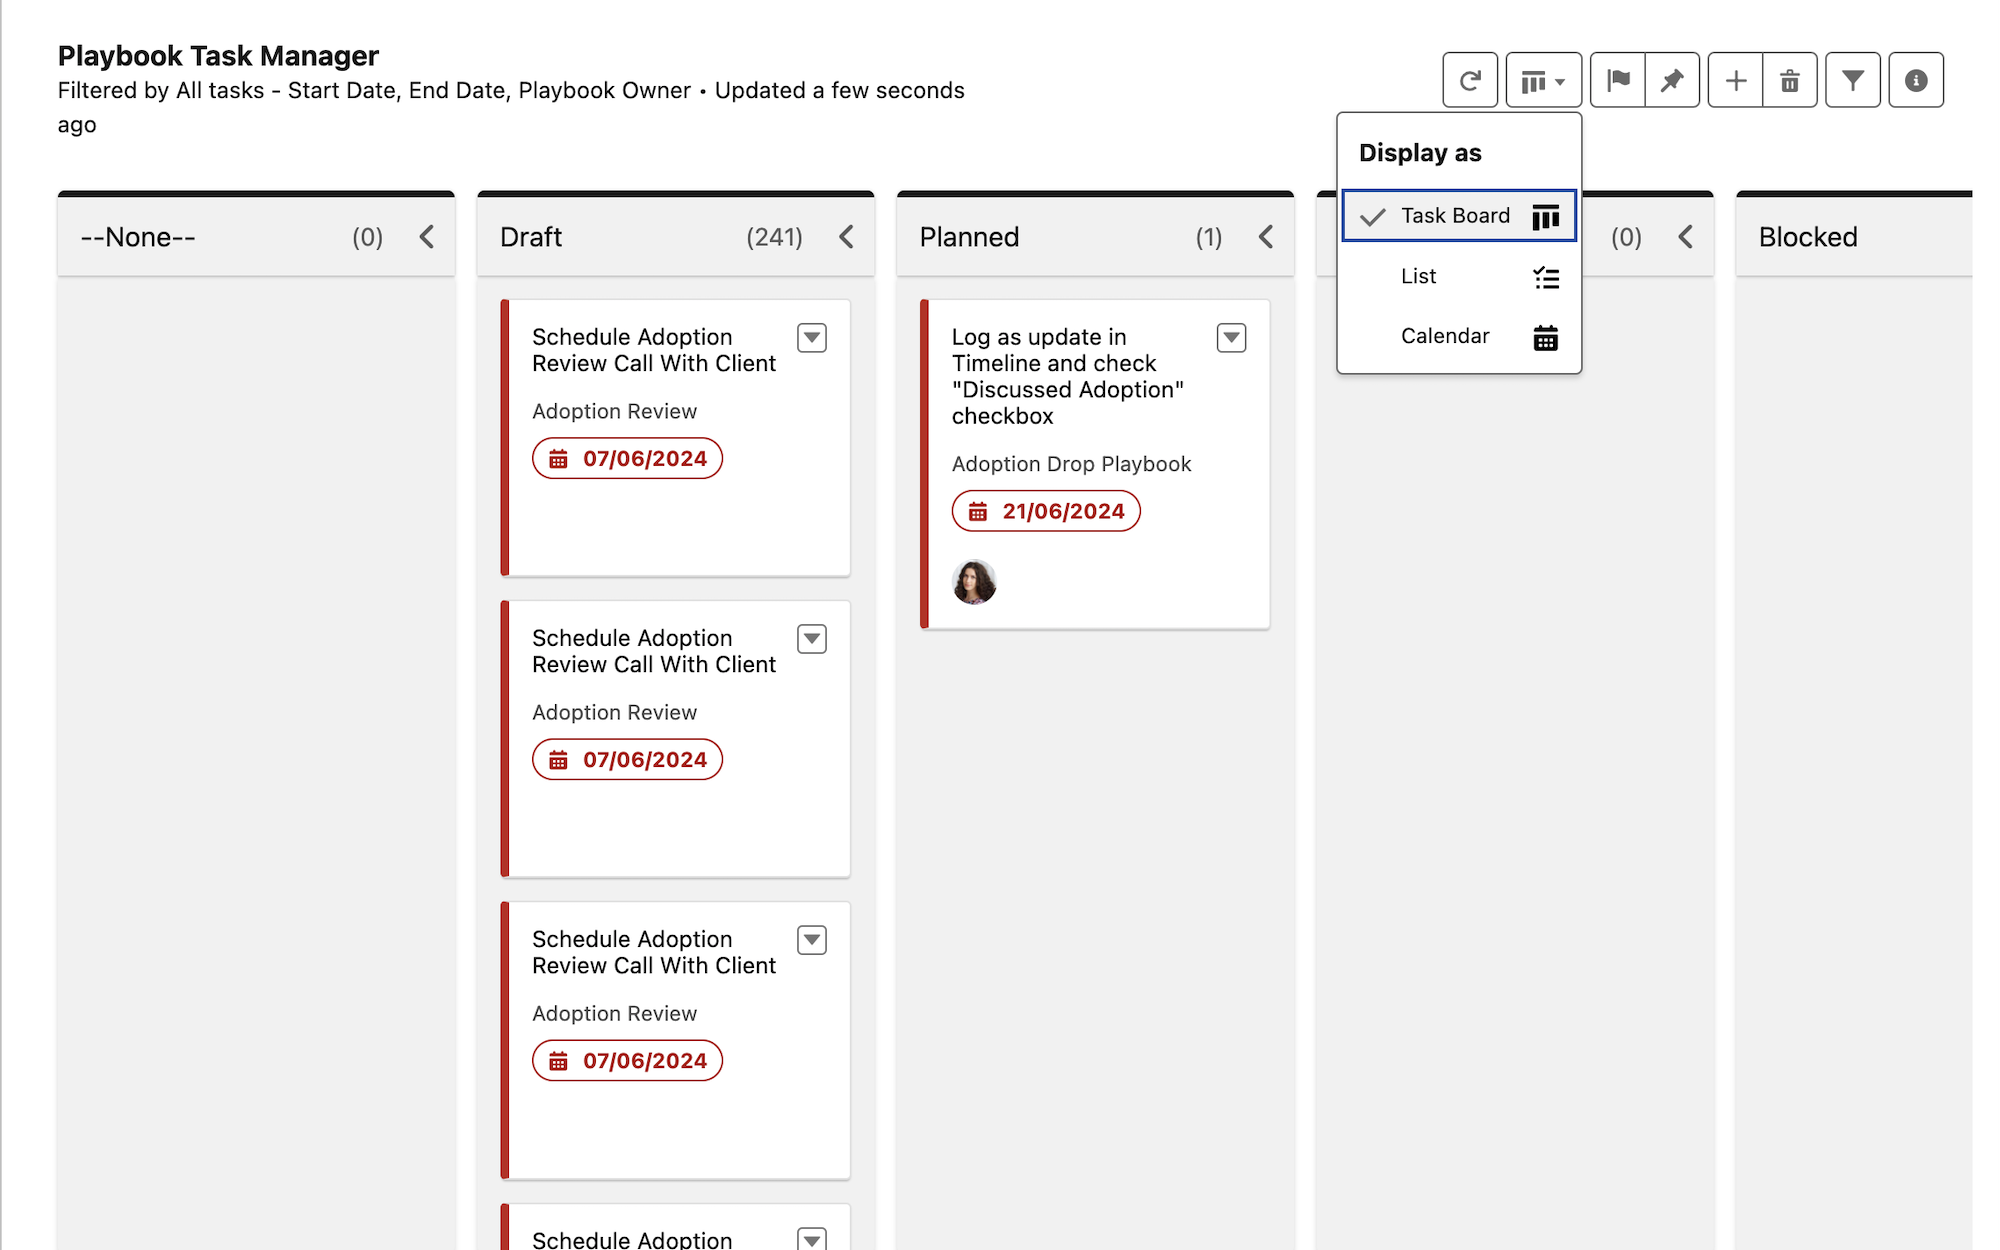2000x1250 pixels.
Task: Open dropdown on Planned task card
Action: point(1231,338)
